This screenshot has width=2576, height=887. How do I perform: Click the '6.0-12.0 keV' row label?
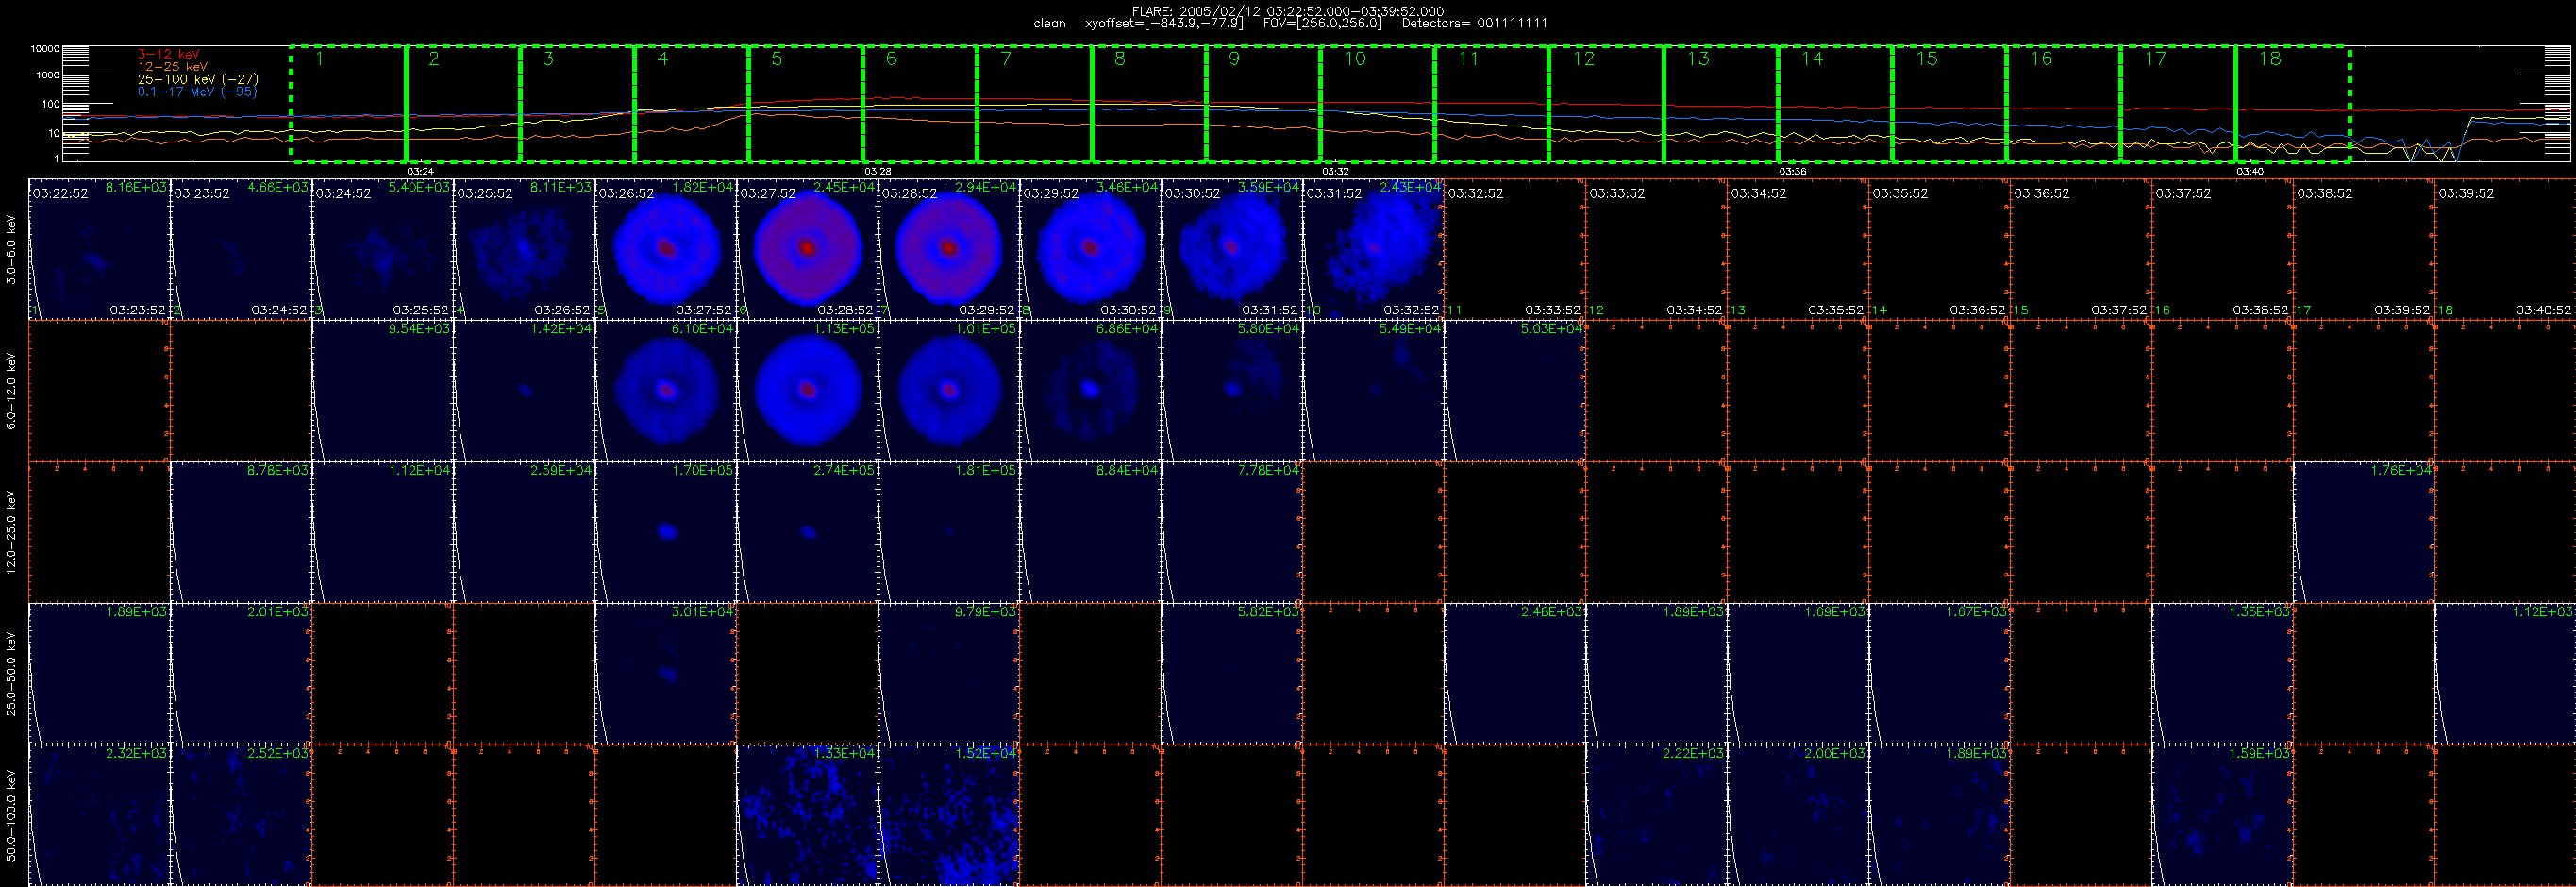(x=11, y=391)
